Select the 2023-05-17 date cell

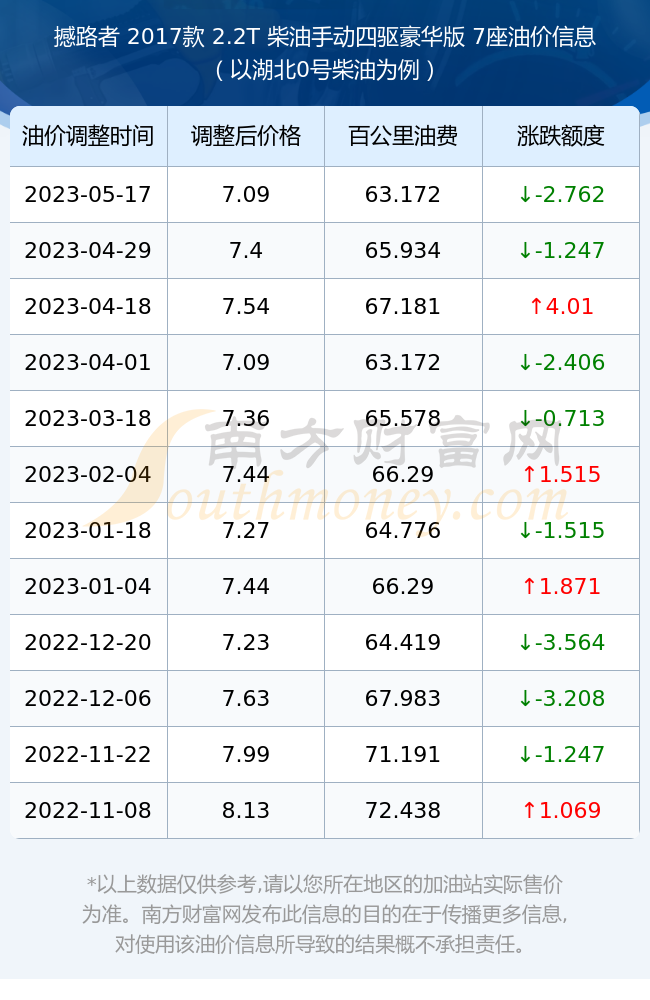88,195
